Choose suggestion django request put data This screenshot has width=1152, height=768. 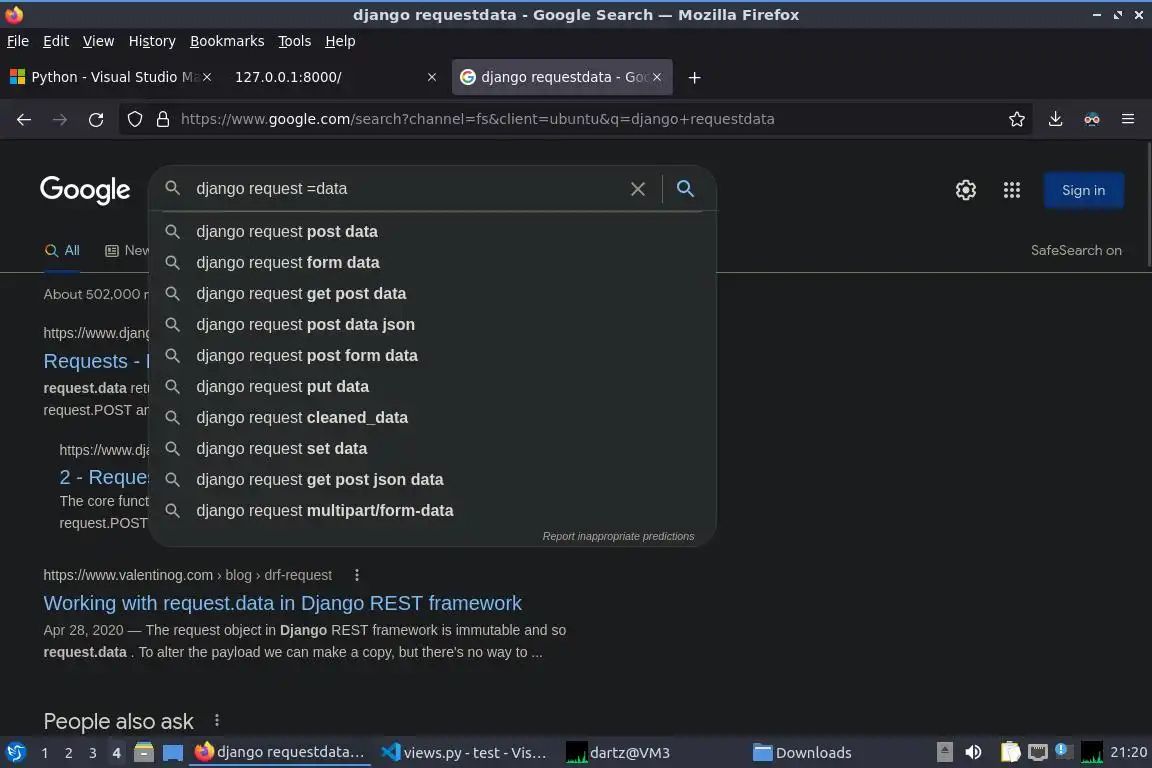(432, 387)
